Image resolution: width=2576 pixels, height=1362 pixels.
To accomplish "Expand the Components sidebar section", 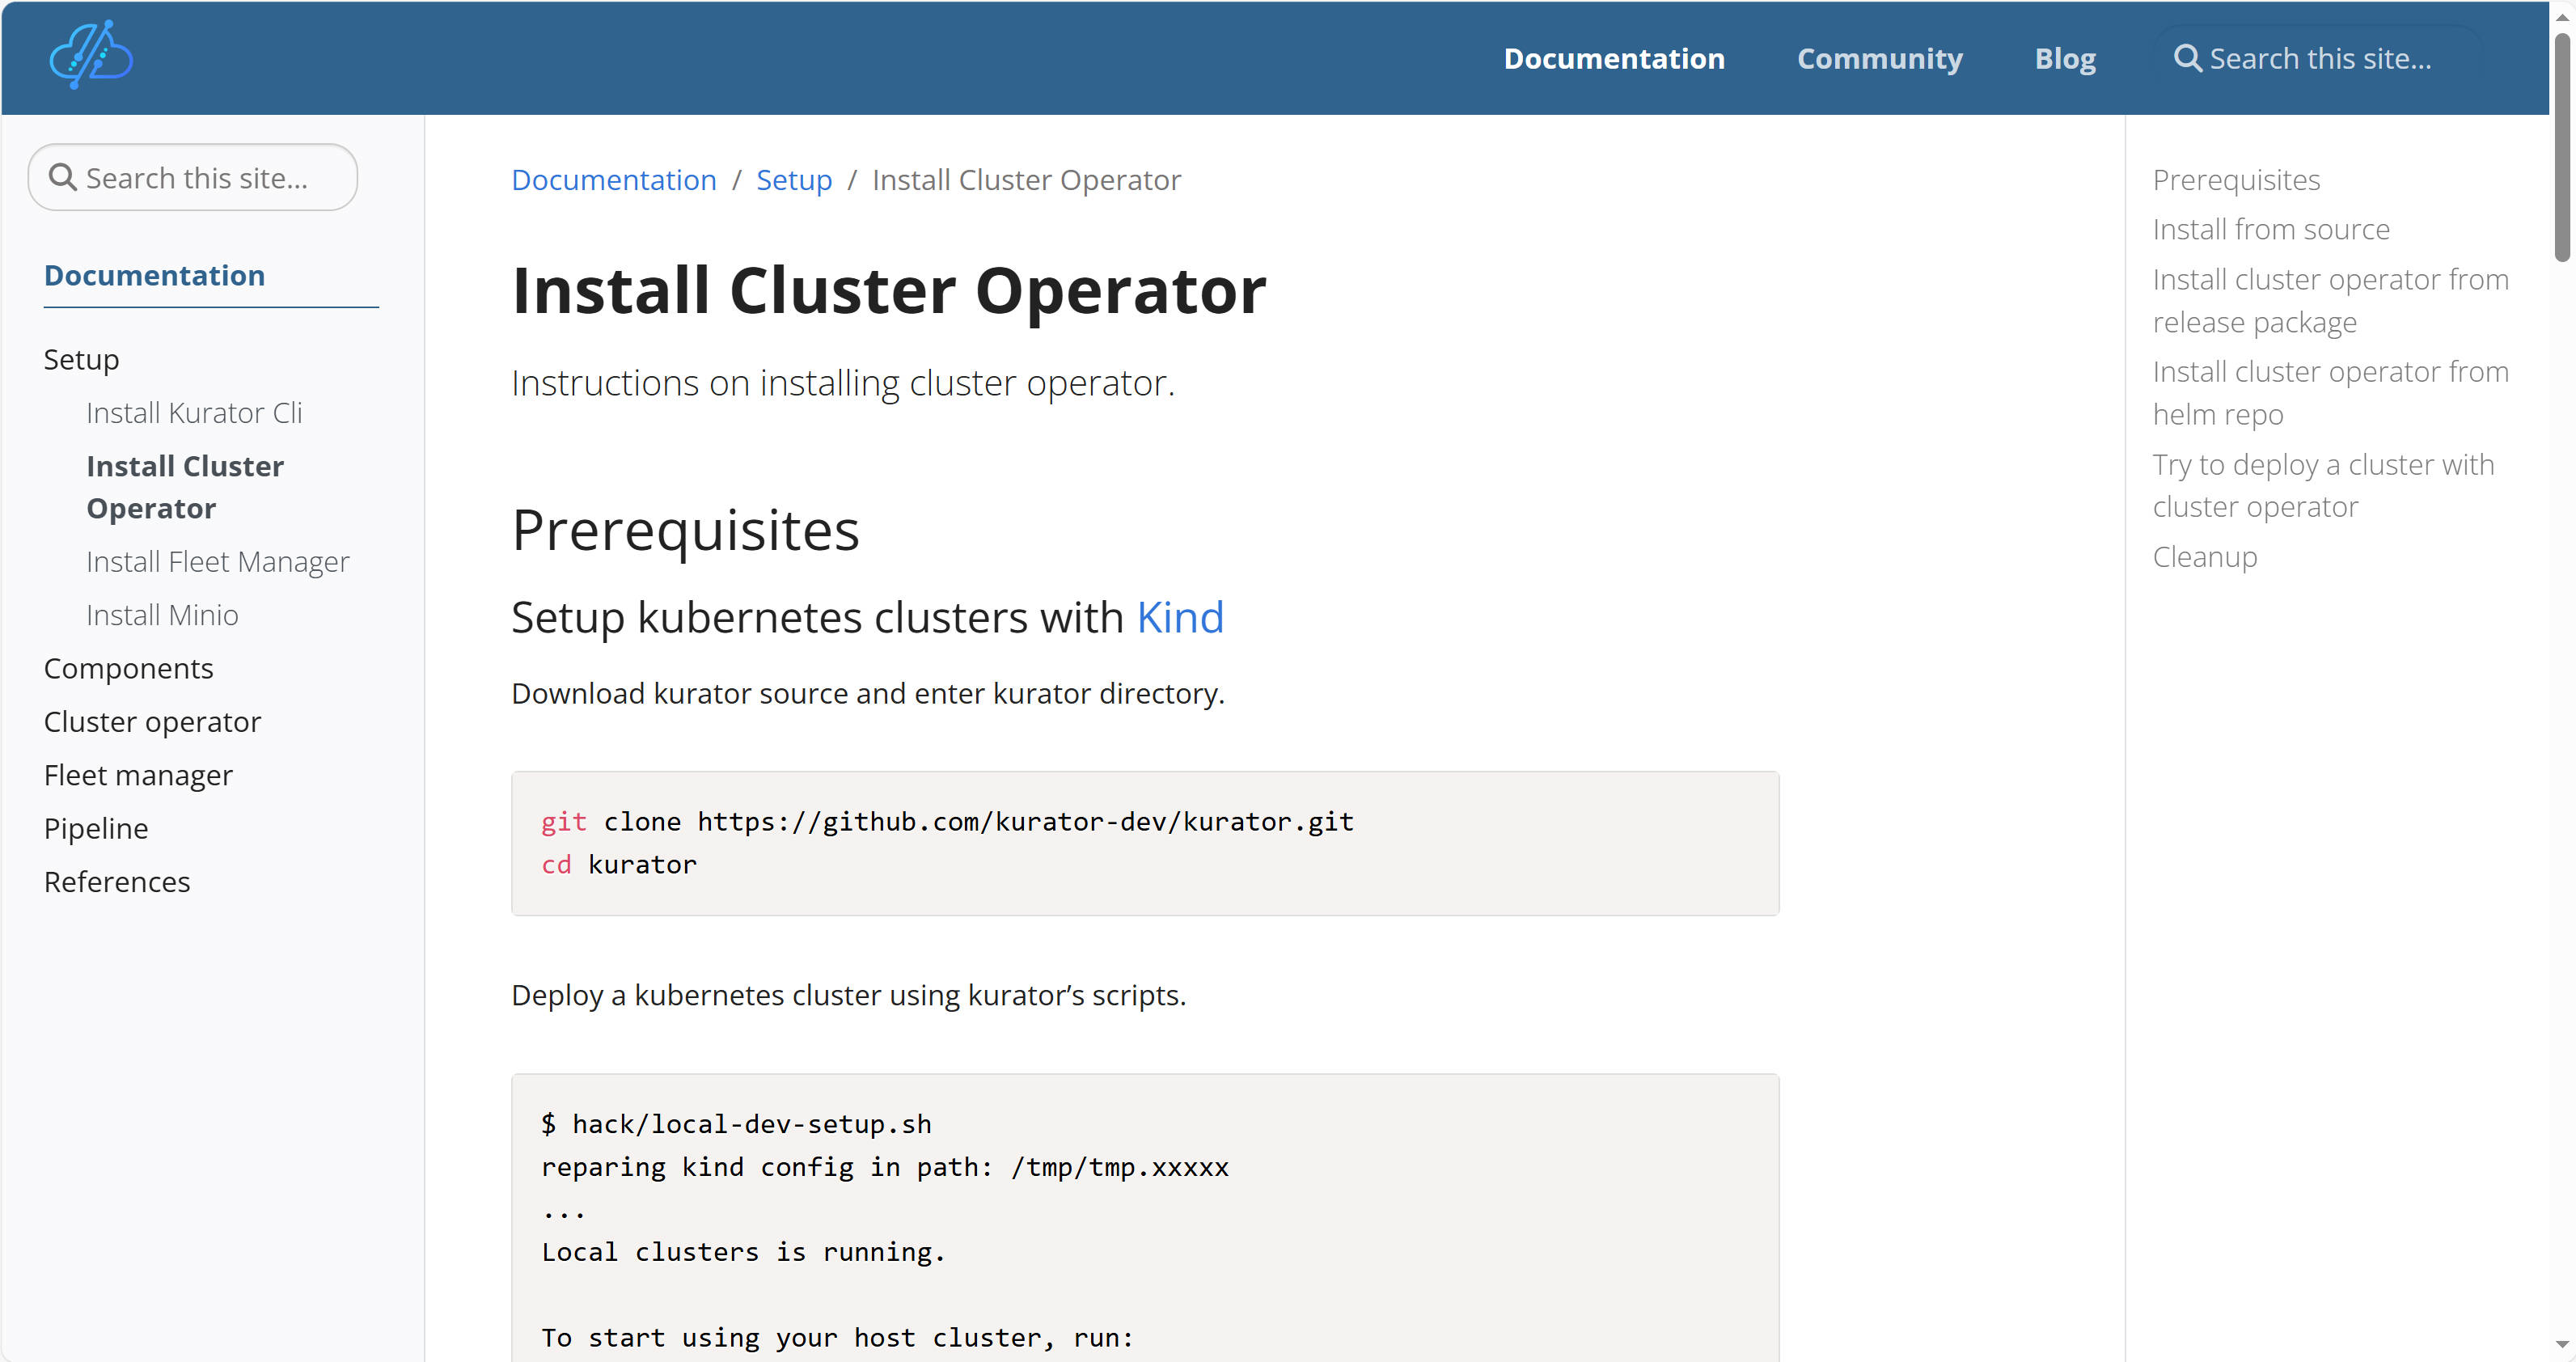I will click(128, 668).
